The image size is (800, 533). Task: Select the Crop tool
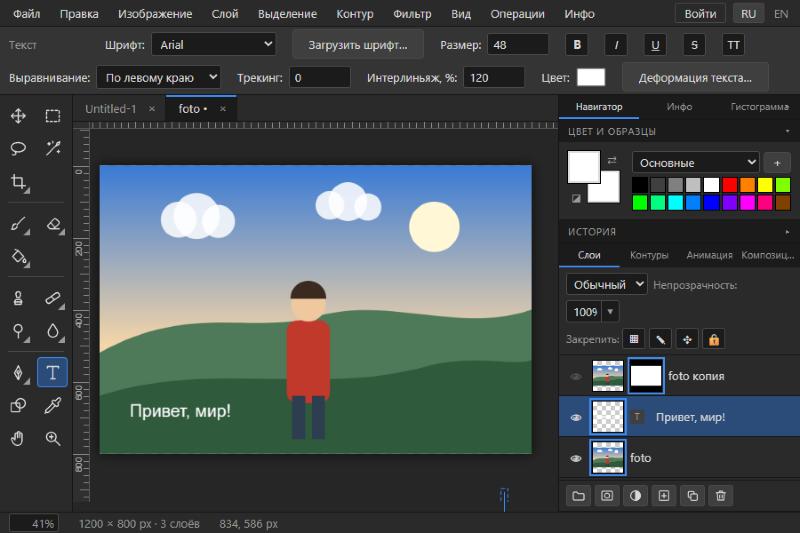pyautogui.click(x=18, y=182)
